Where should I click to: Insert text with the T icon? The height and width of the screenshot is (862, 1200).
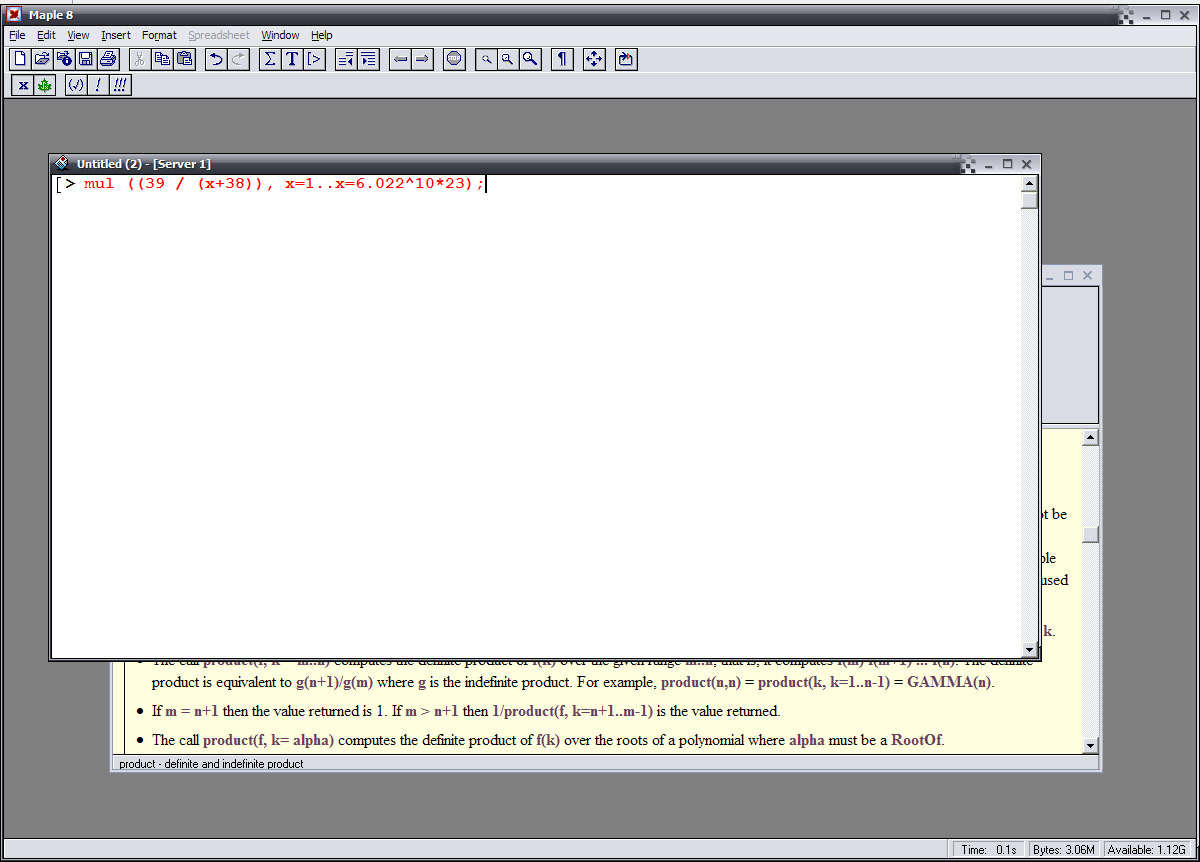click(292, 60)
